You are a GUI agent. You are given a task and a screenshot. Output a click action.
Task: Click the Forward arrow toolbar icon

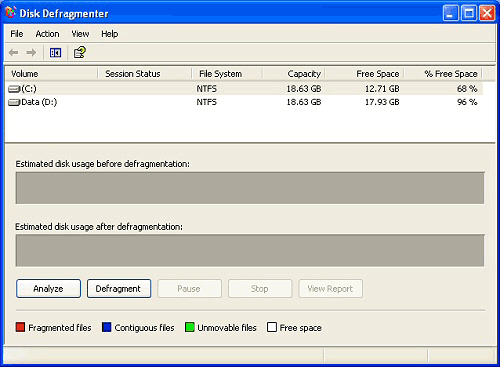coord(31,53)
